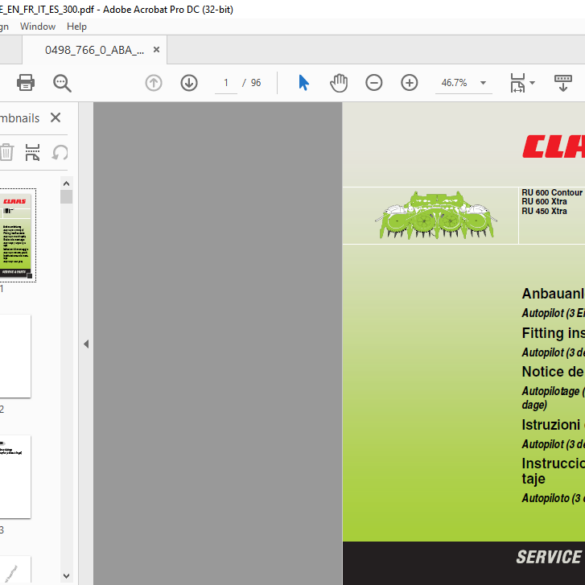Collapse the navigation pane arrow
The image size is (585, 585).
86,344
